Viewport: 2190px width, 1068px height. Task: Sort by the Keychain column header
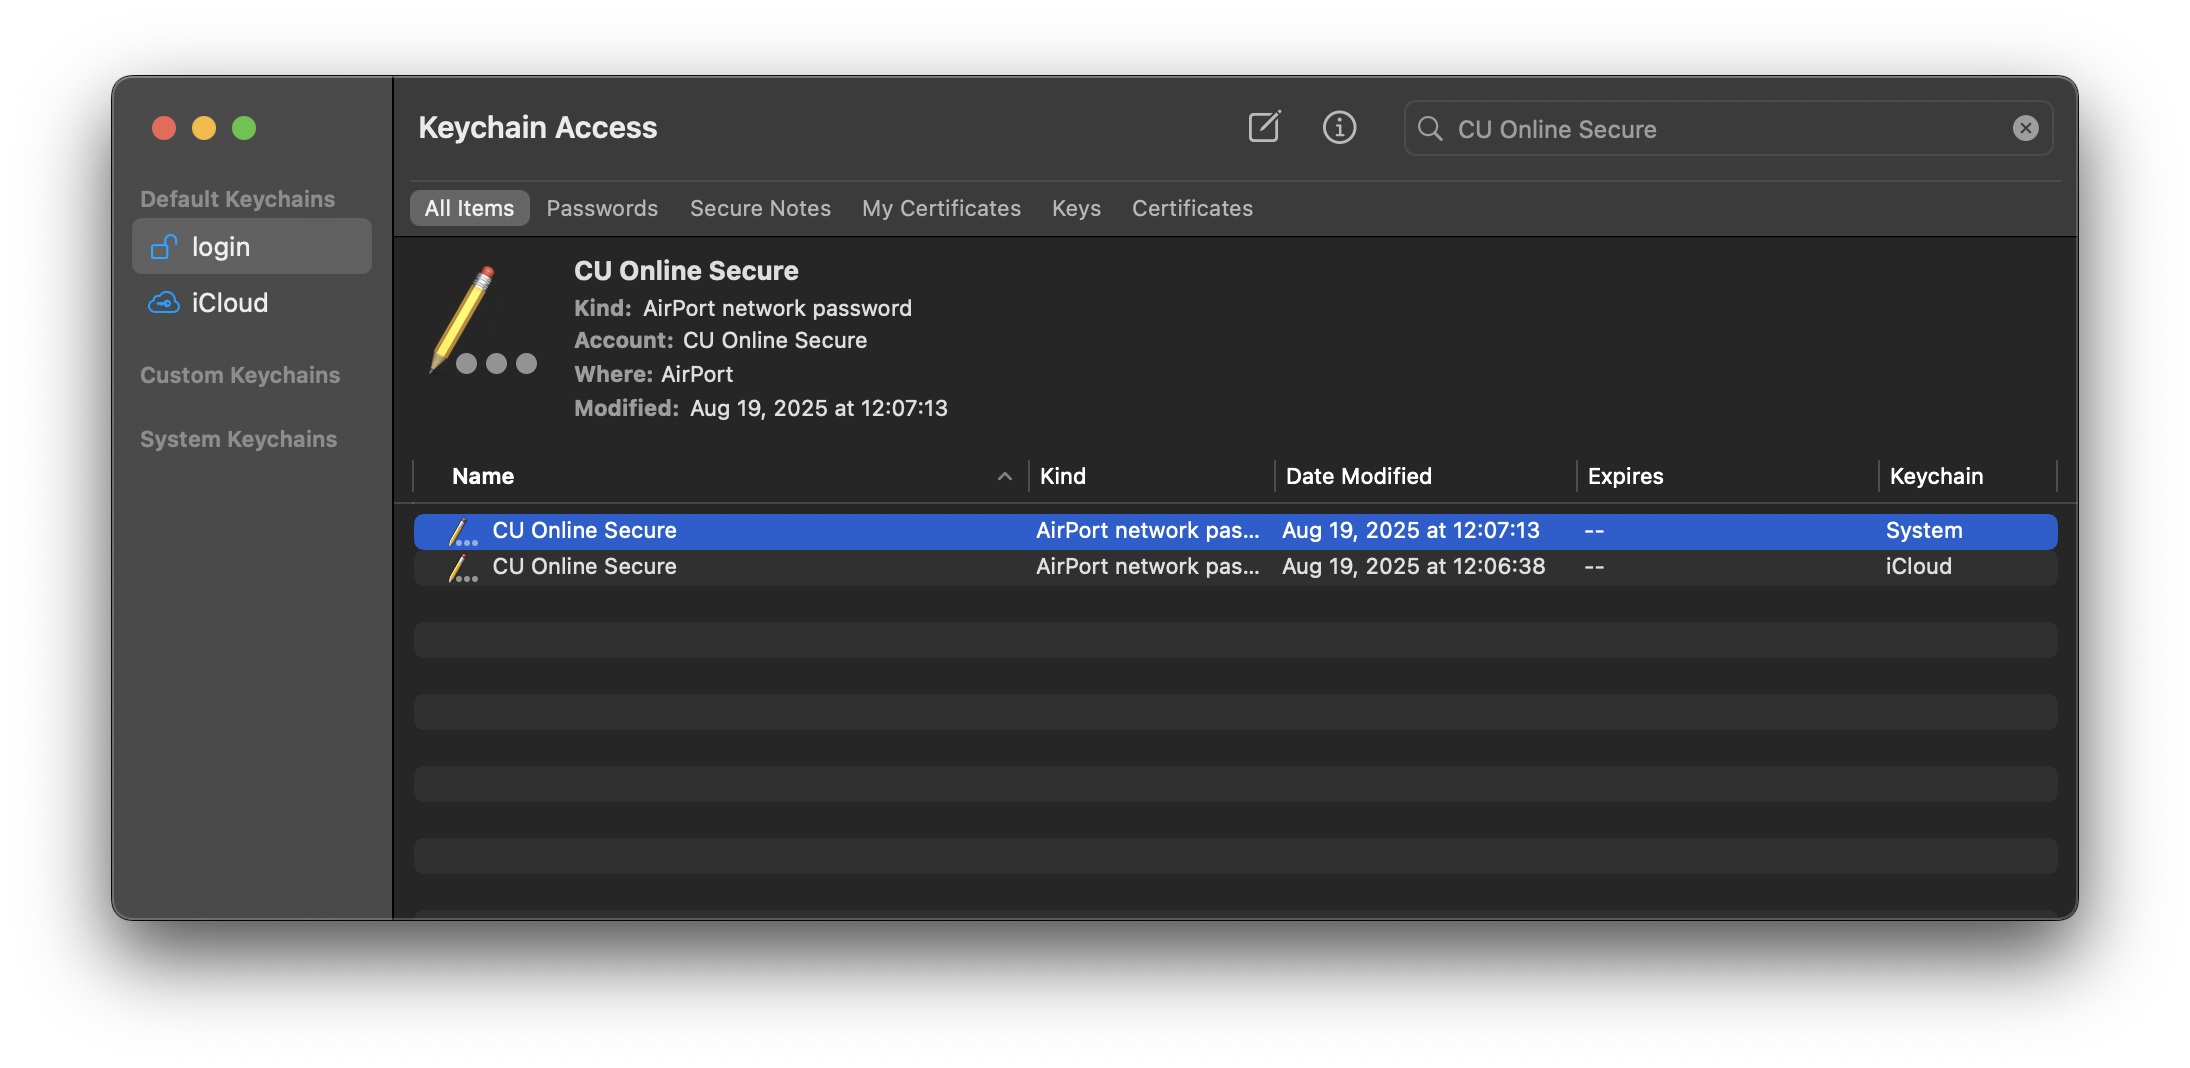(x=1936, y=476)
